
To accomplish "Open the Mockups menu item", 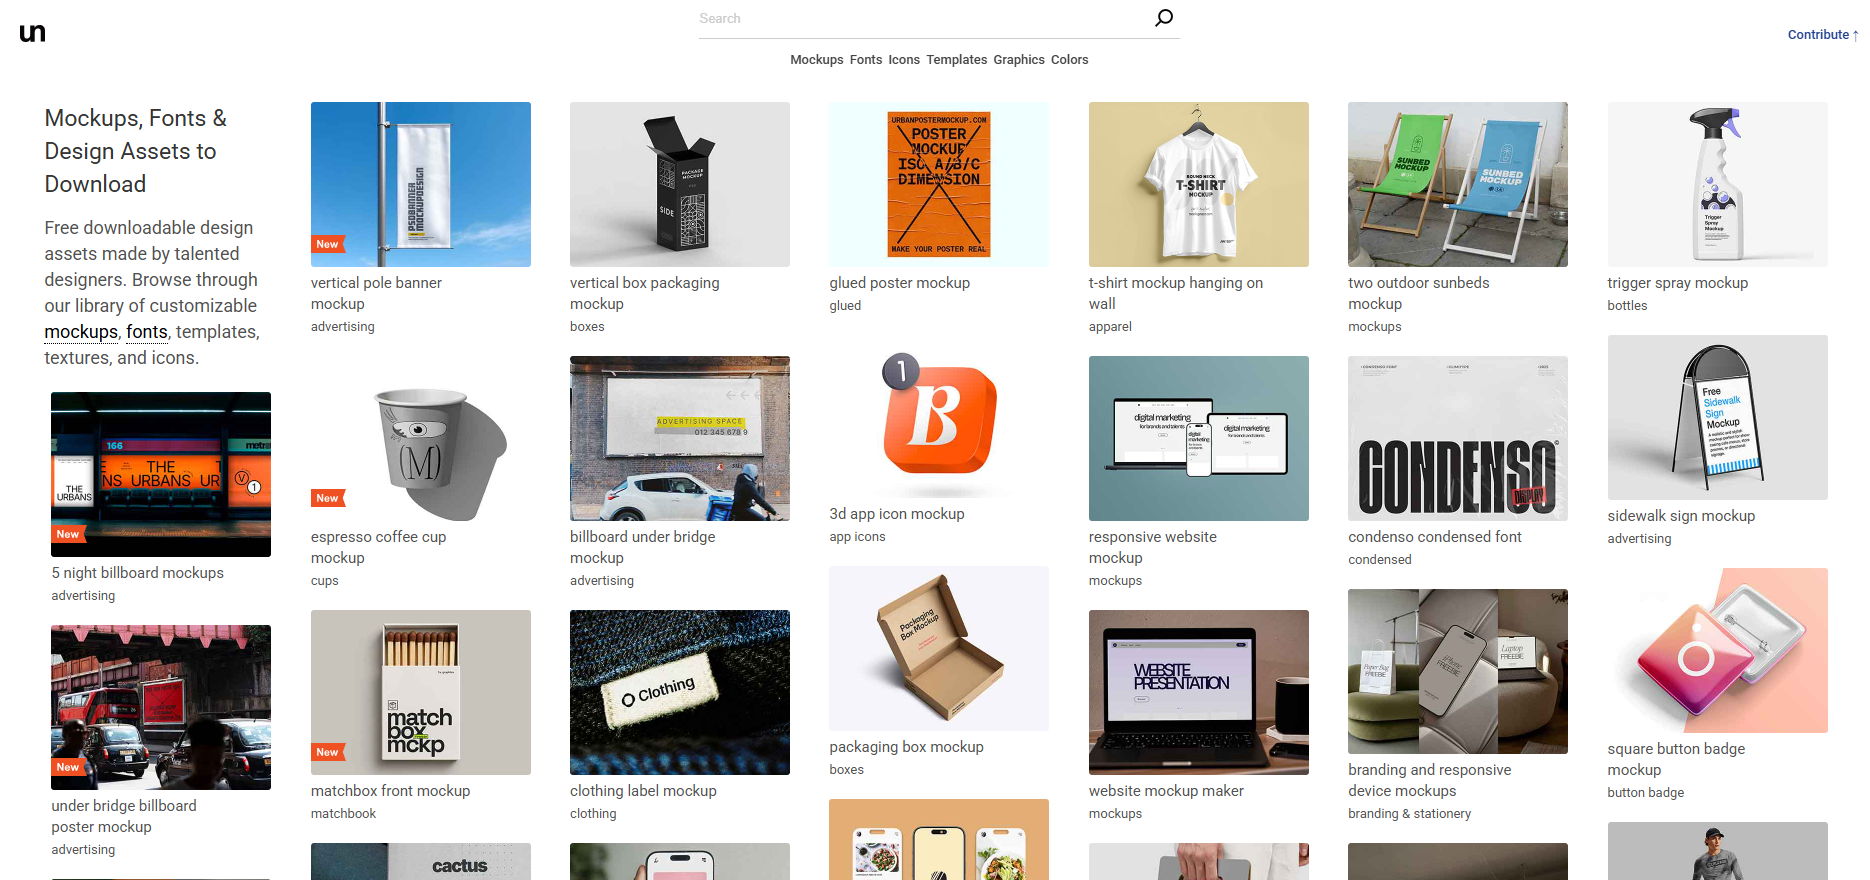I will pyautogui.click(x=817, y=60).
